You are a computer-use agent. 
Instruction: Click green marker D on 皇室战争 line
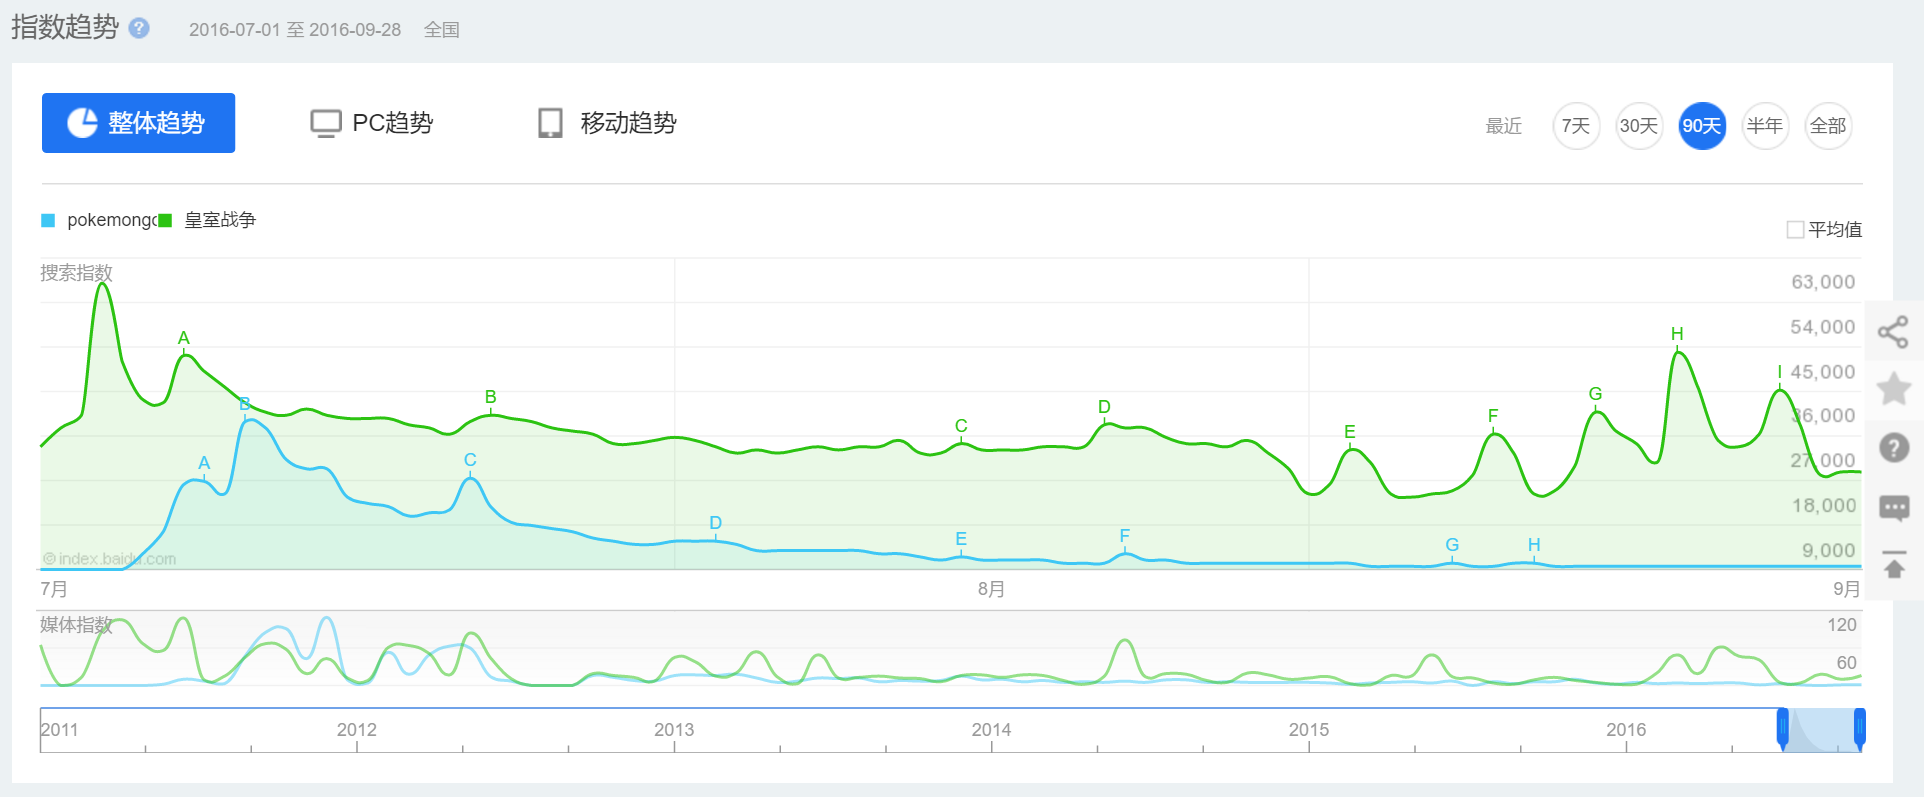[1104, 407]
